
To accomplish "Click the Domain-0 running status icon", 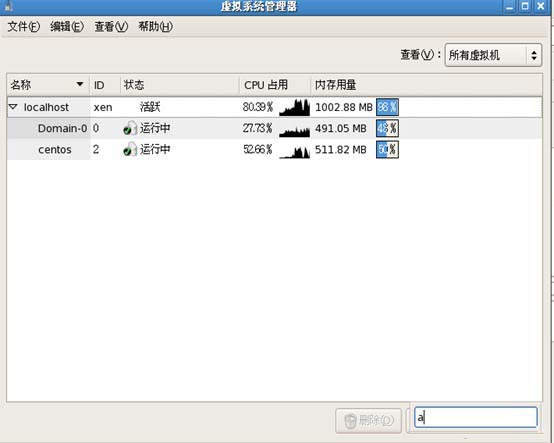I will 130,128.
